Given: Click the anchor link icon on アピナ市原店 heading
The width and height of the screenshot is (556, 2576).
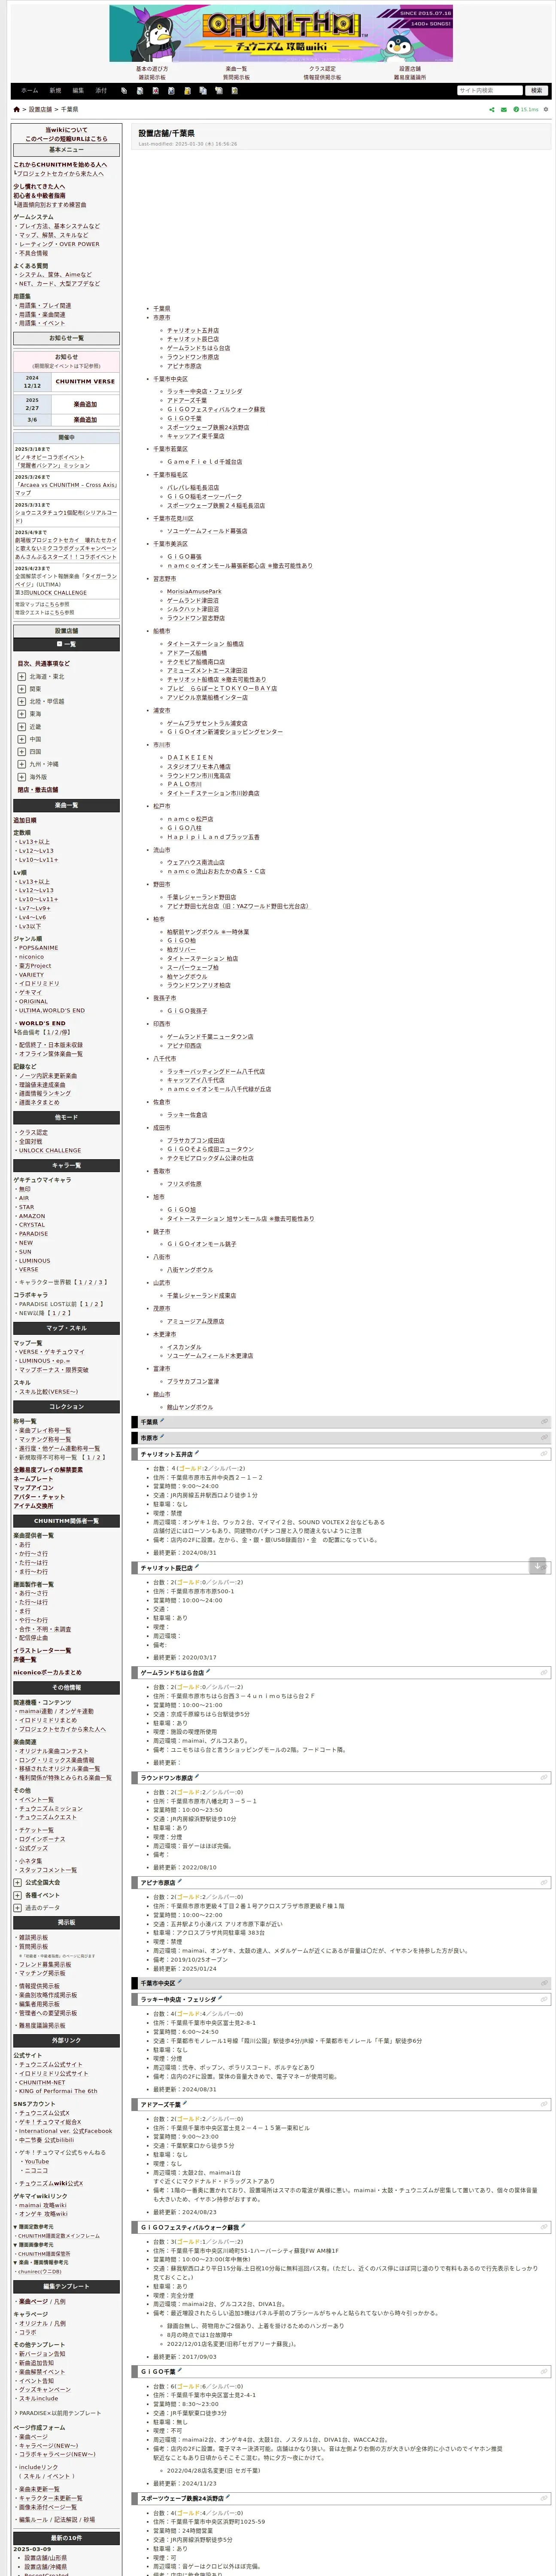Looking at the screenshot, I should (544, 1882).
